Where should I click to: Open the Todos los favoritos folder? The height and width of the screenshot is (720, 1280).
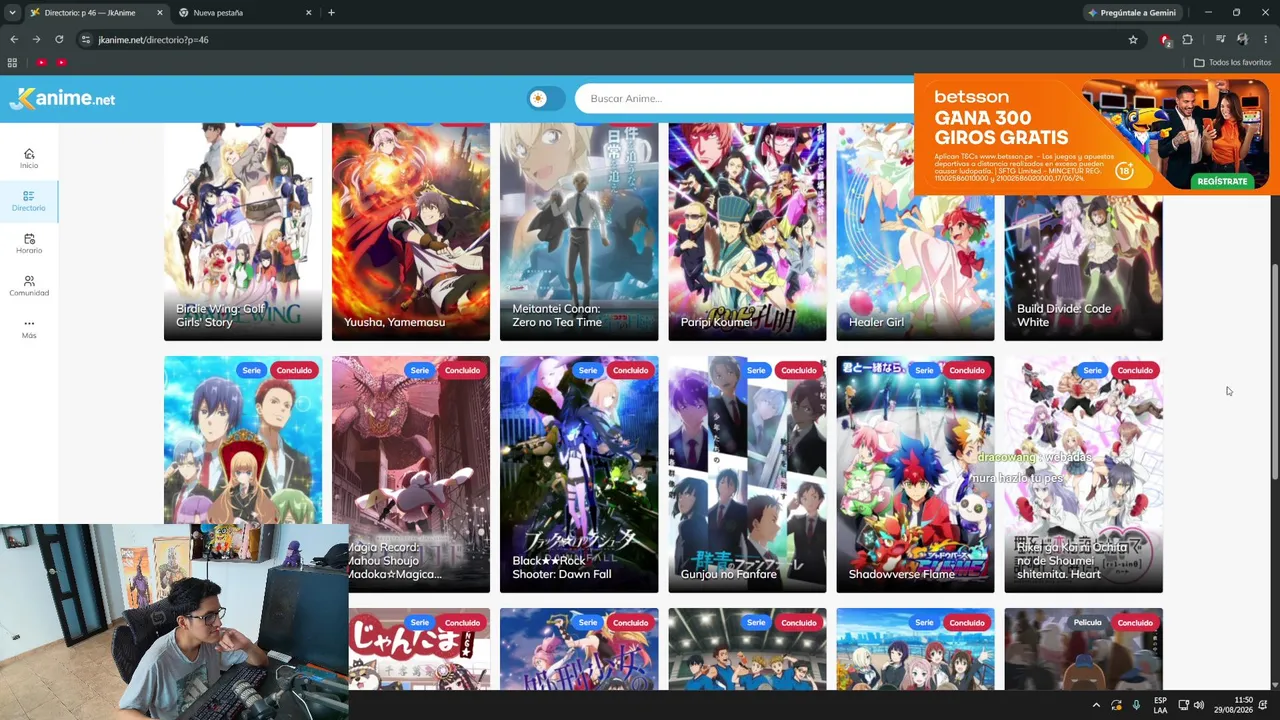1232,62
